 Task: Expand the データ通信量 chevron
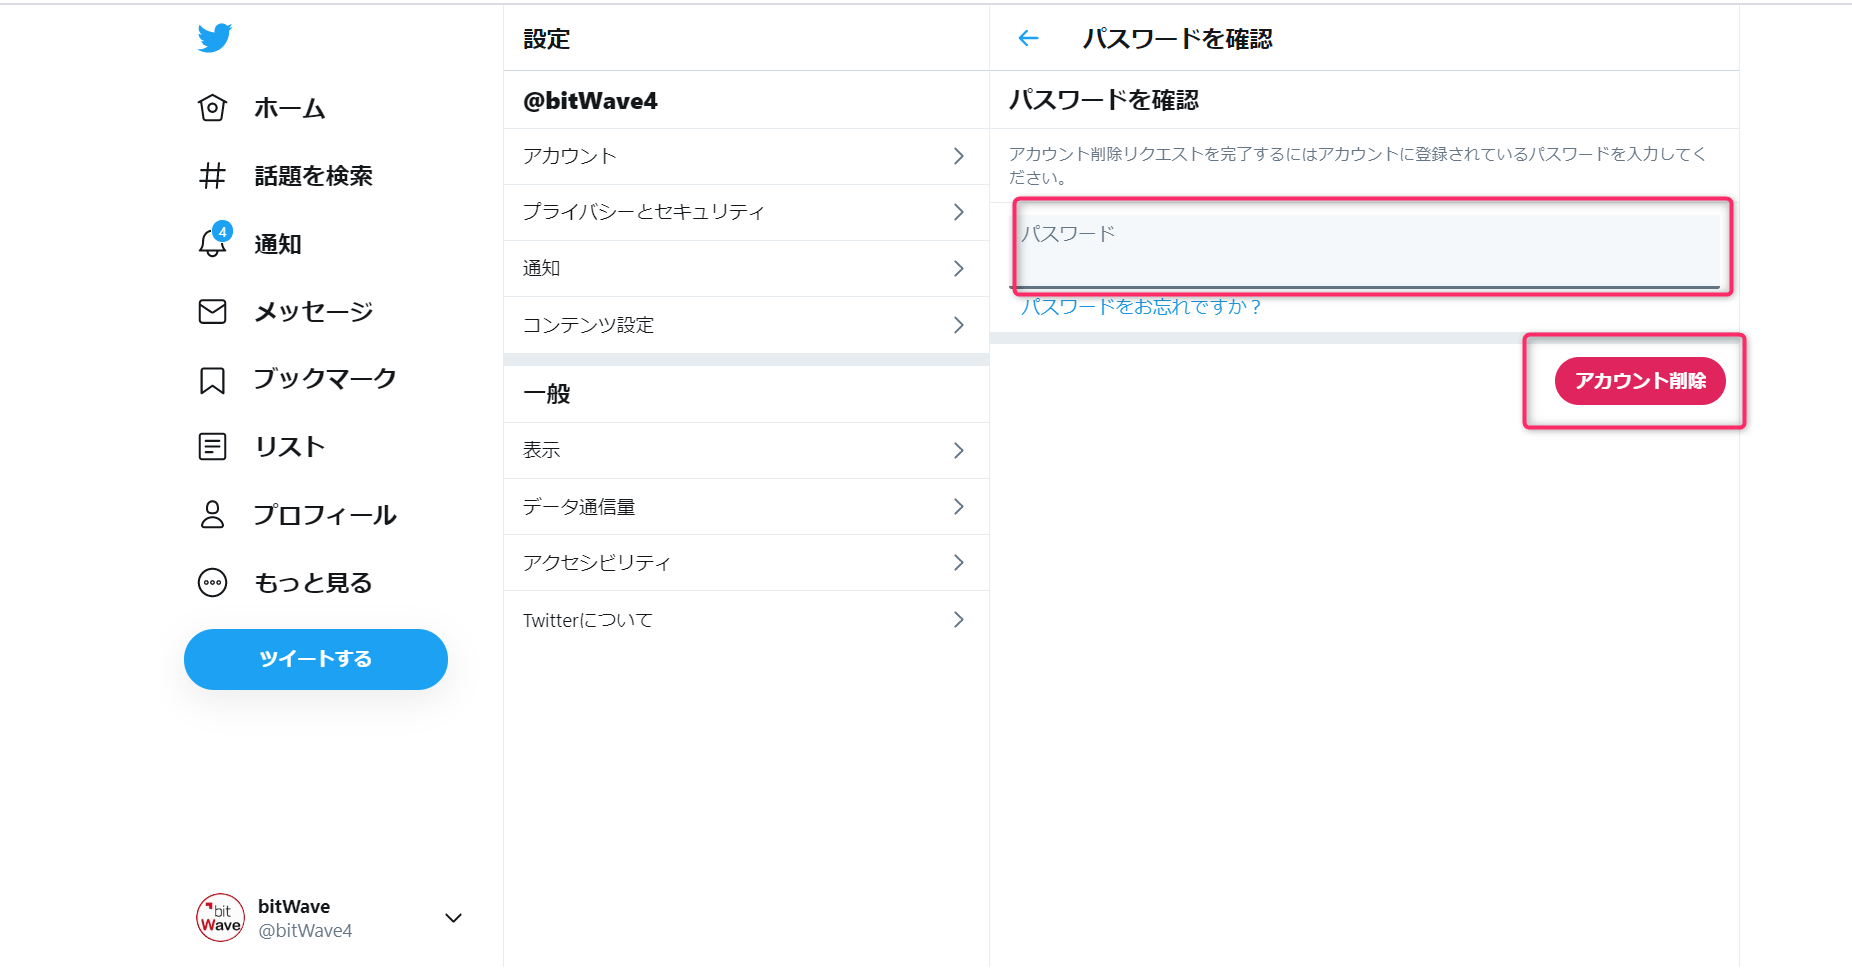[958, 506]
